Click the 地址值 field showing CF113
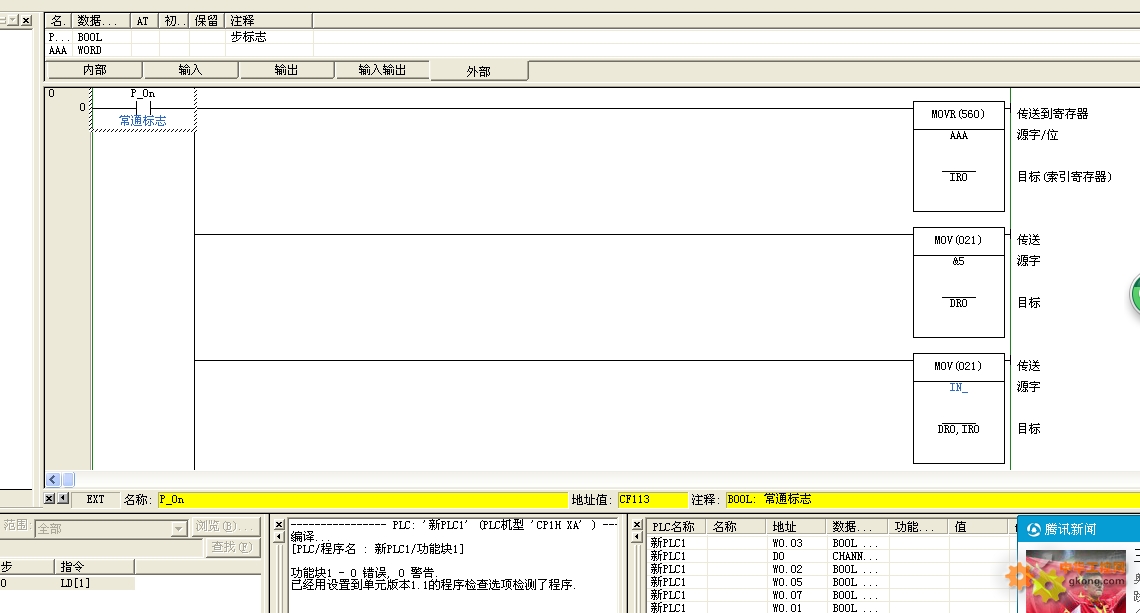This screenshot has height=613, width=1140. click(x=652, y=500)
